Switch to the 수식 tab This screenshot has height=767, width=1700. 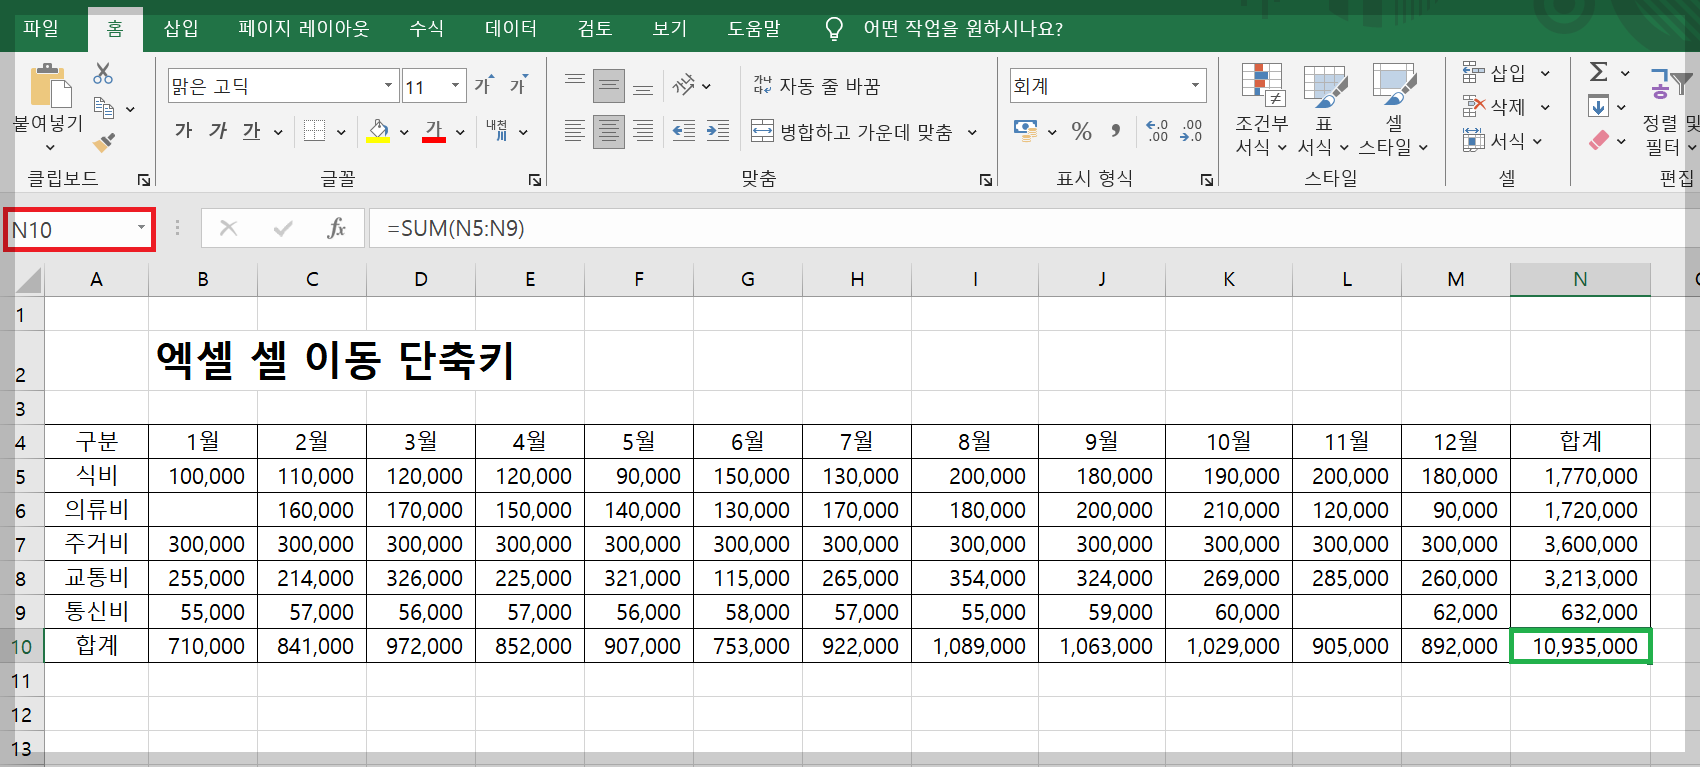pos(426,28)
